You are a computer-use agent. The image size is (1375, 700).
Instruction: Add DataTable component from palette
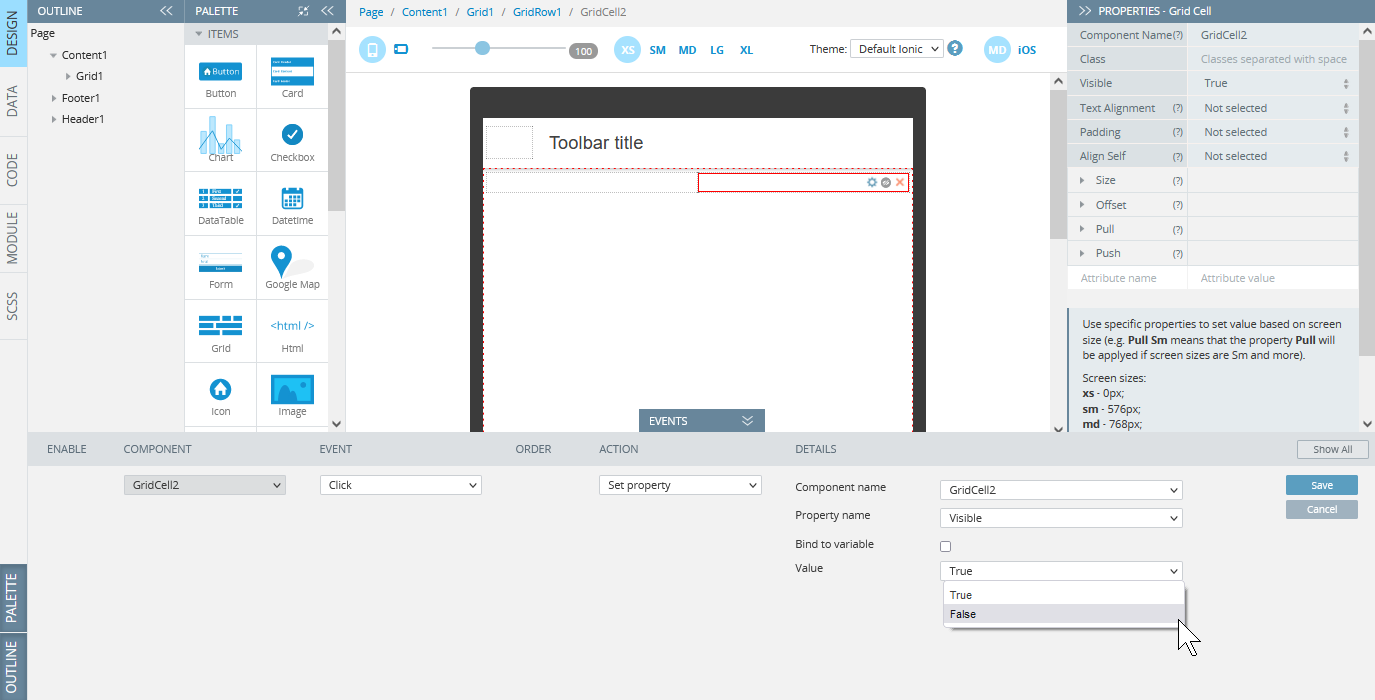point(221,204)
